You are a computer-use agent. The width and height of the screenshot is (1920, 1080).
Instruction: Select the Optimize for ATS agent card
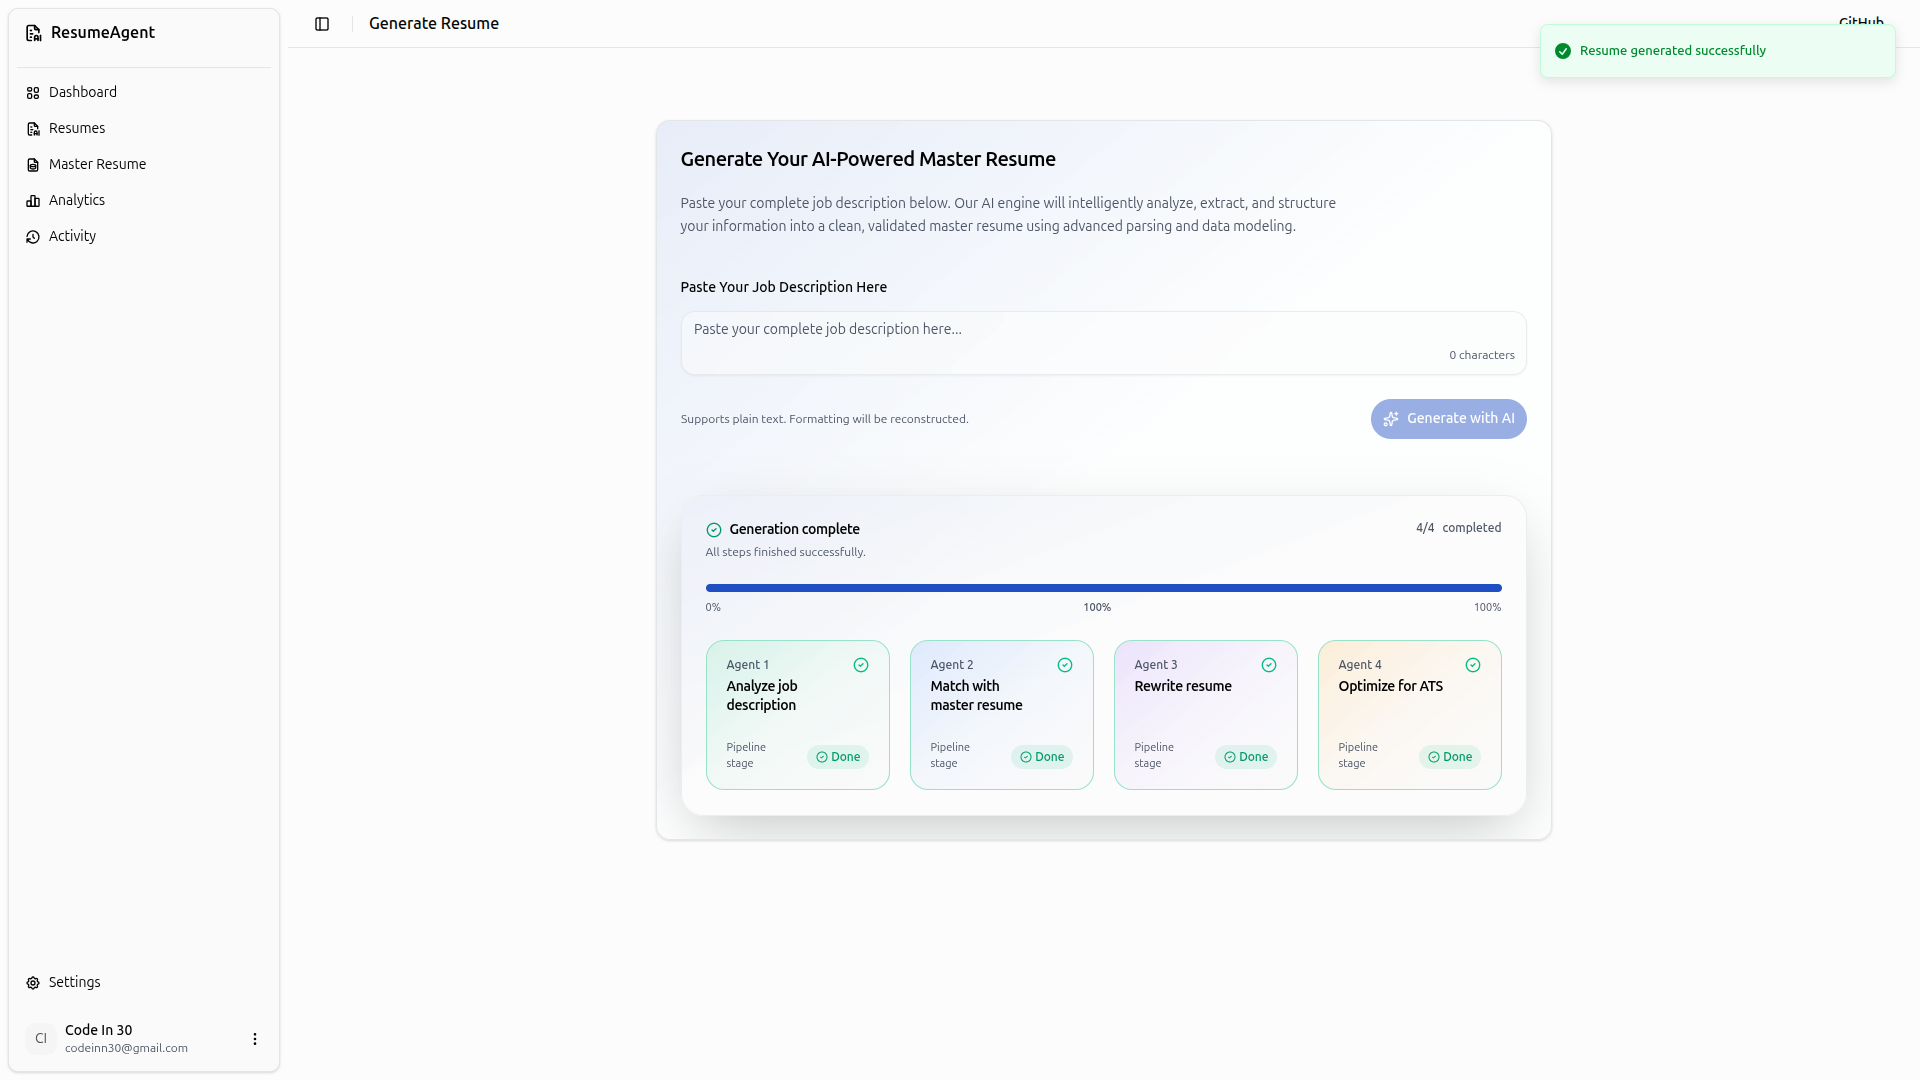point(1409,714)
